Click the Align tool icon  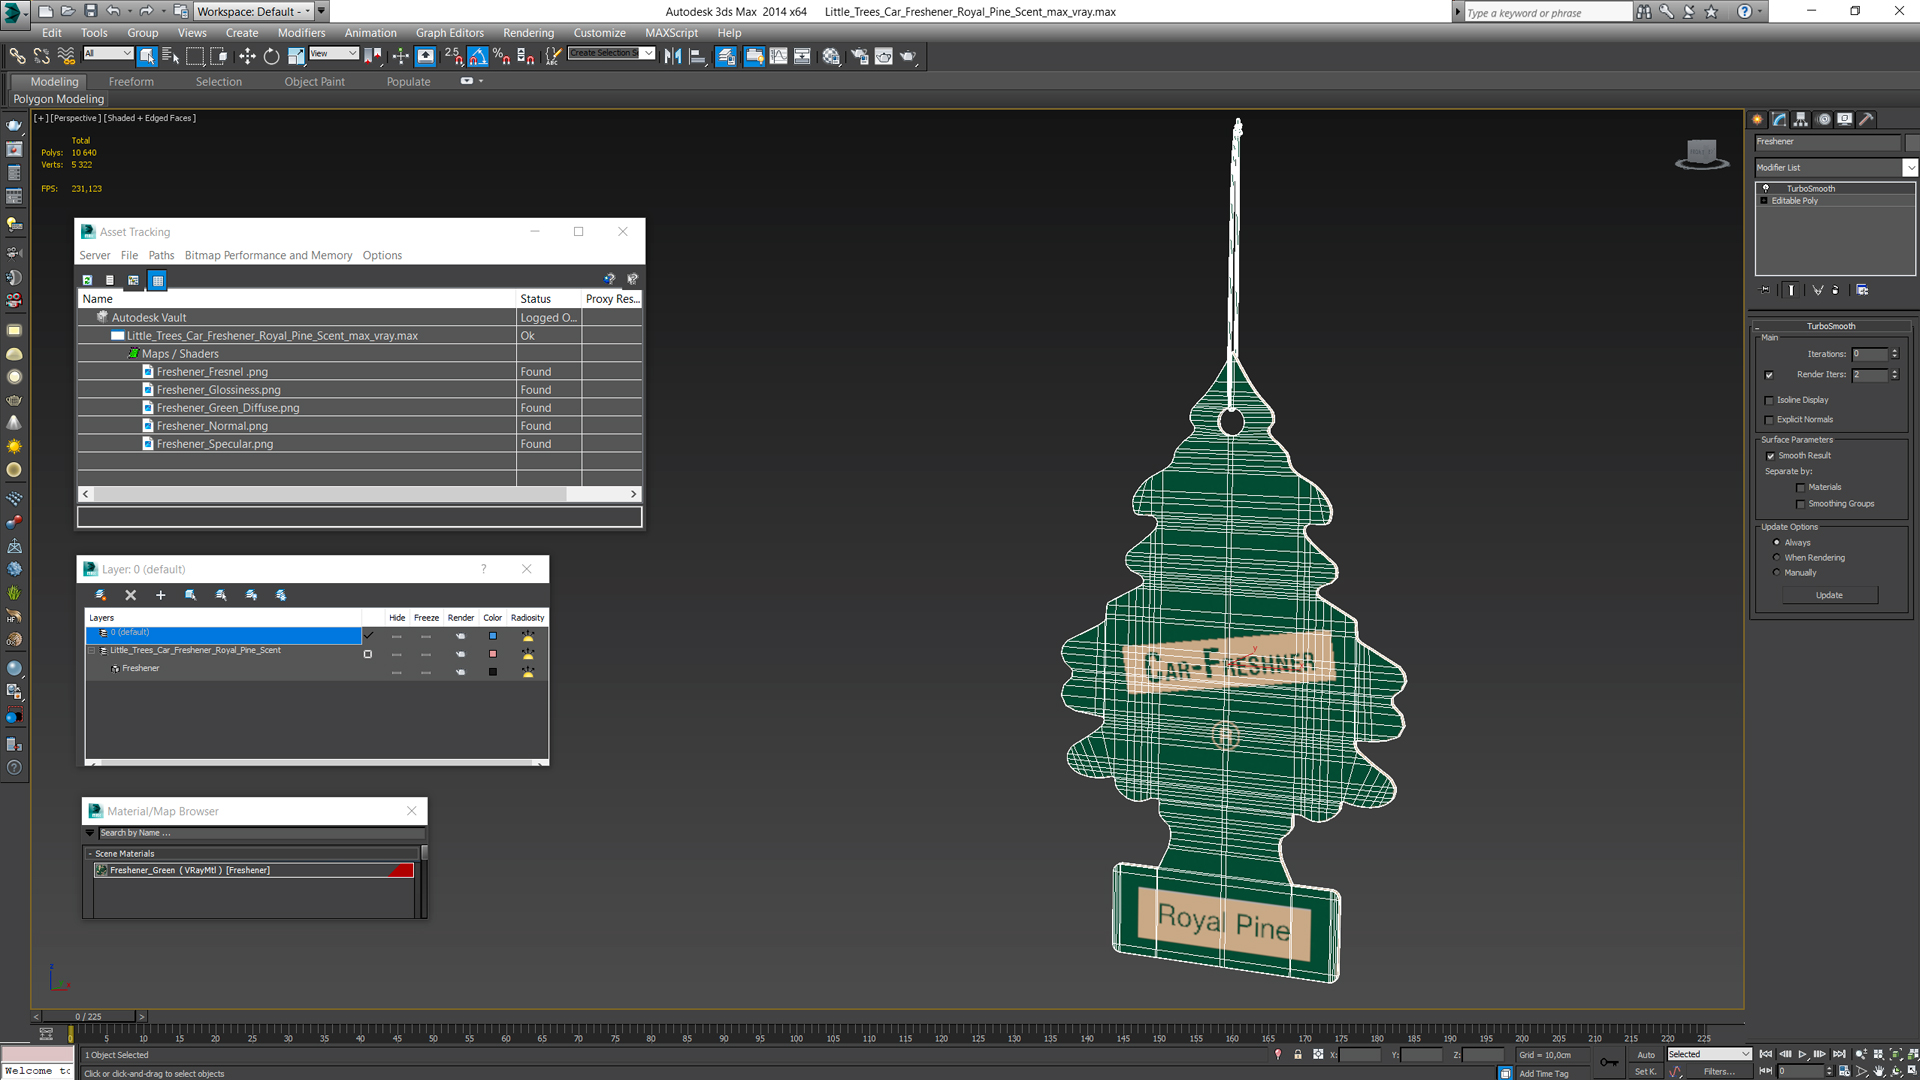(698, 56)
